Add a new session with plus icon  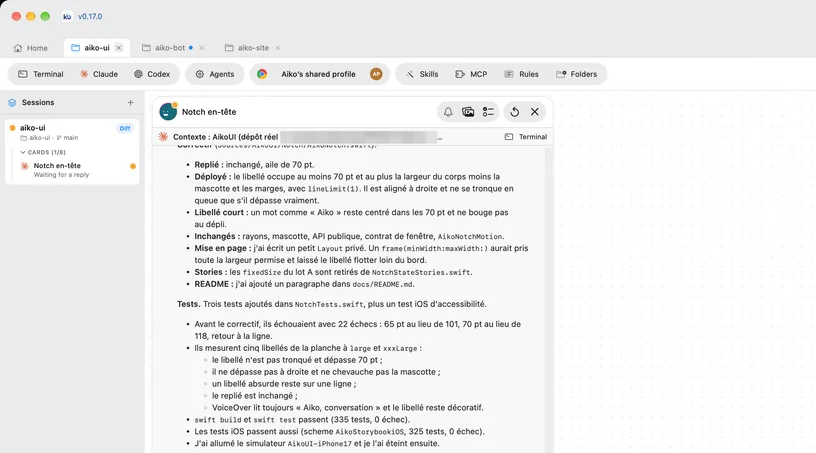(131, 103)
